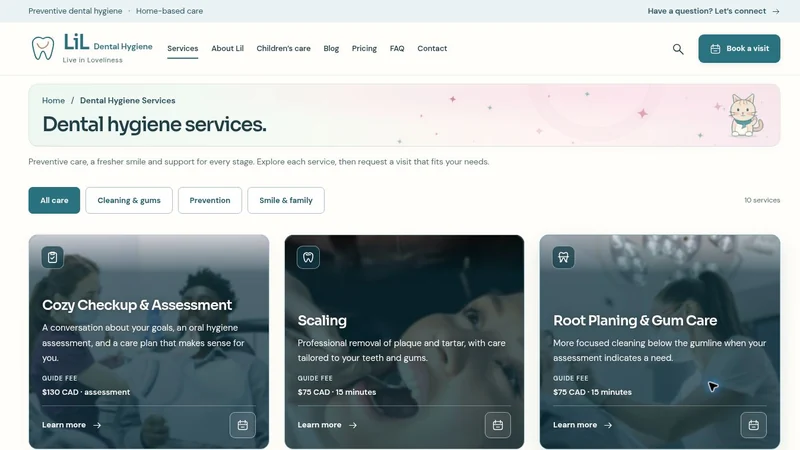800x450 pixels.
Task: Filter by Cleaning & gums
Action: (129, 201)
